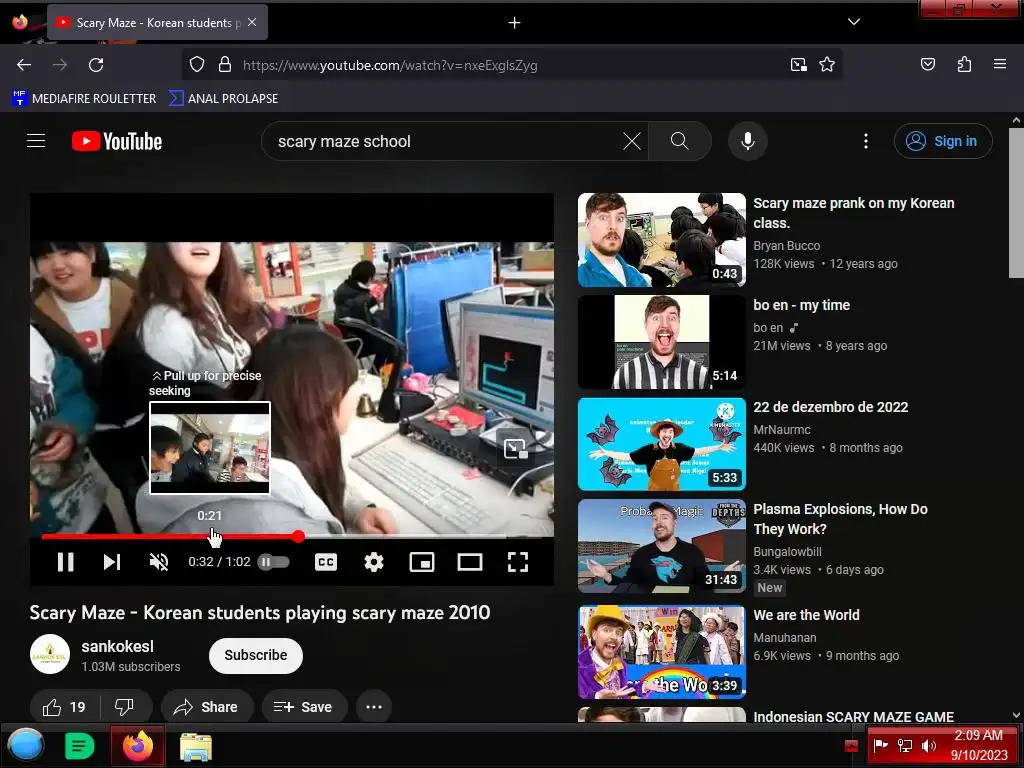The image size is (1024, 768).
Task: Go back to the previous page
Action: 24,65
